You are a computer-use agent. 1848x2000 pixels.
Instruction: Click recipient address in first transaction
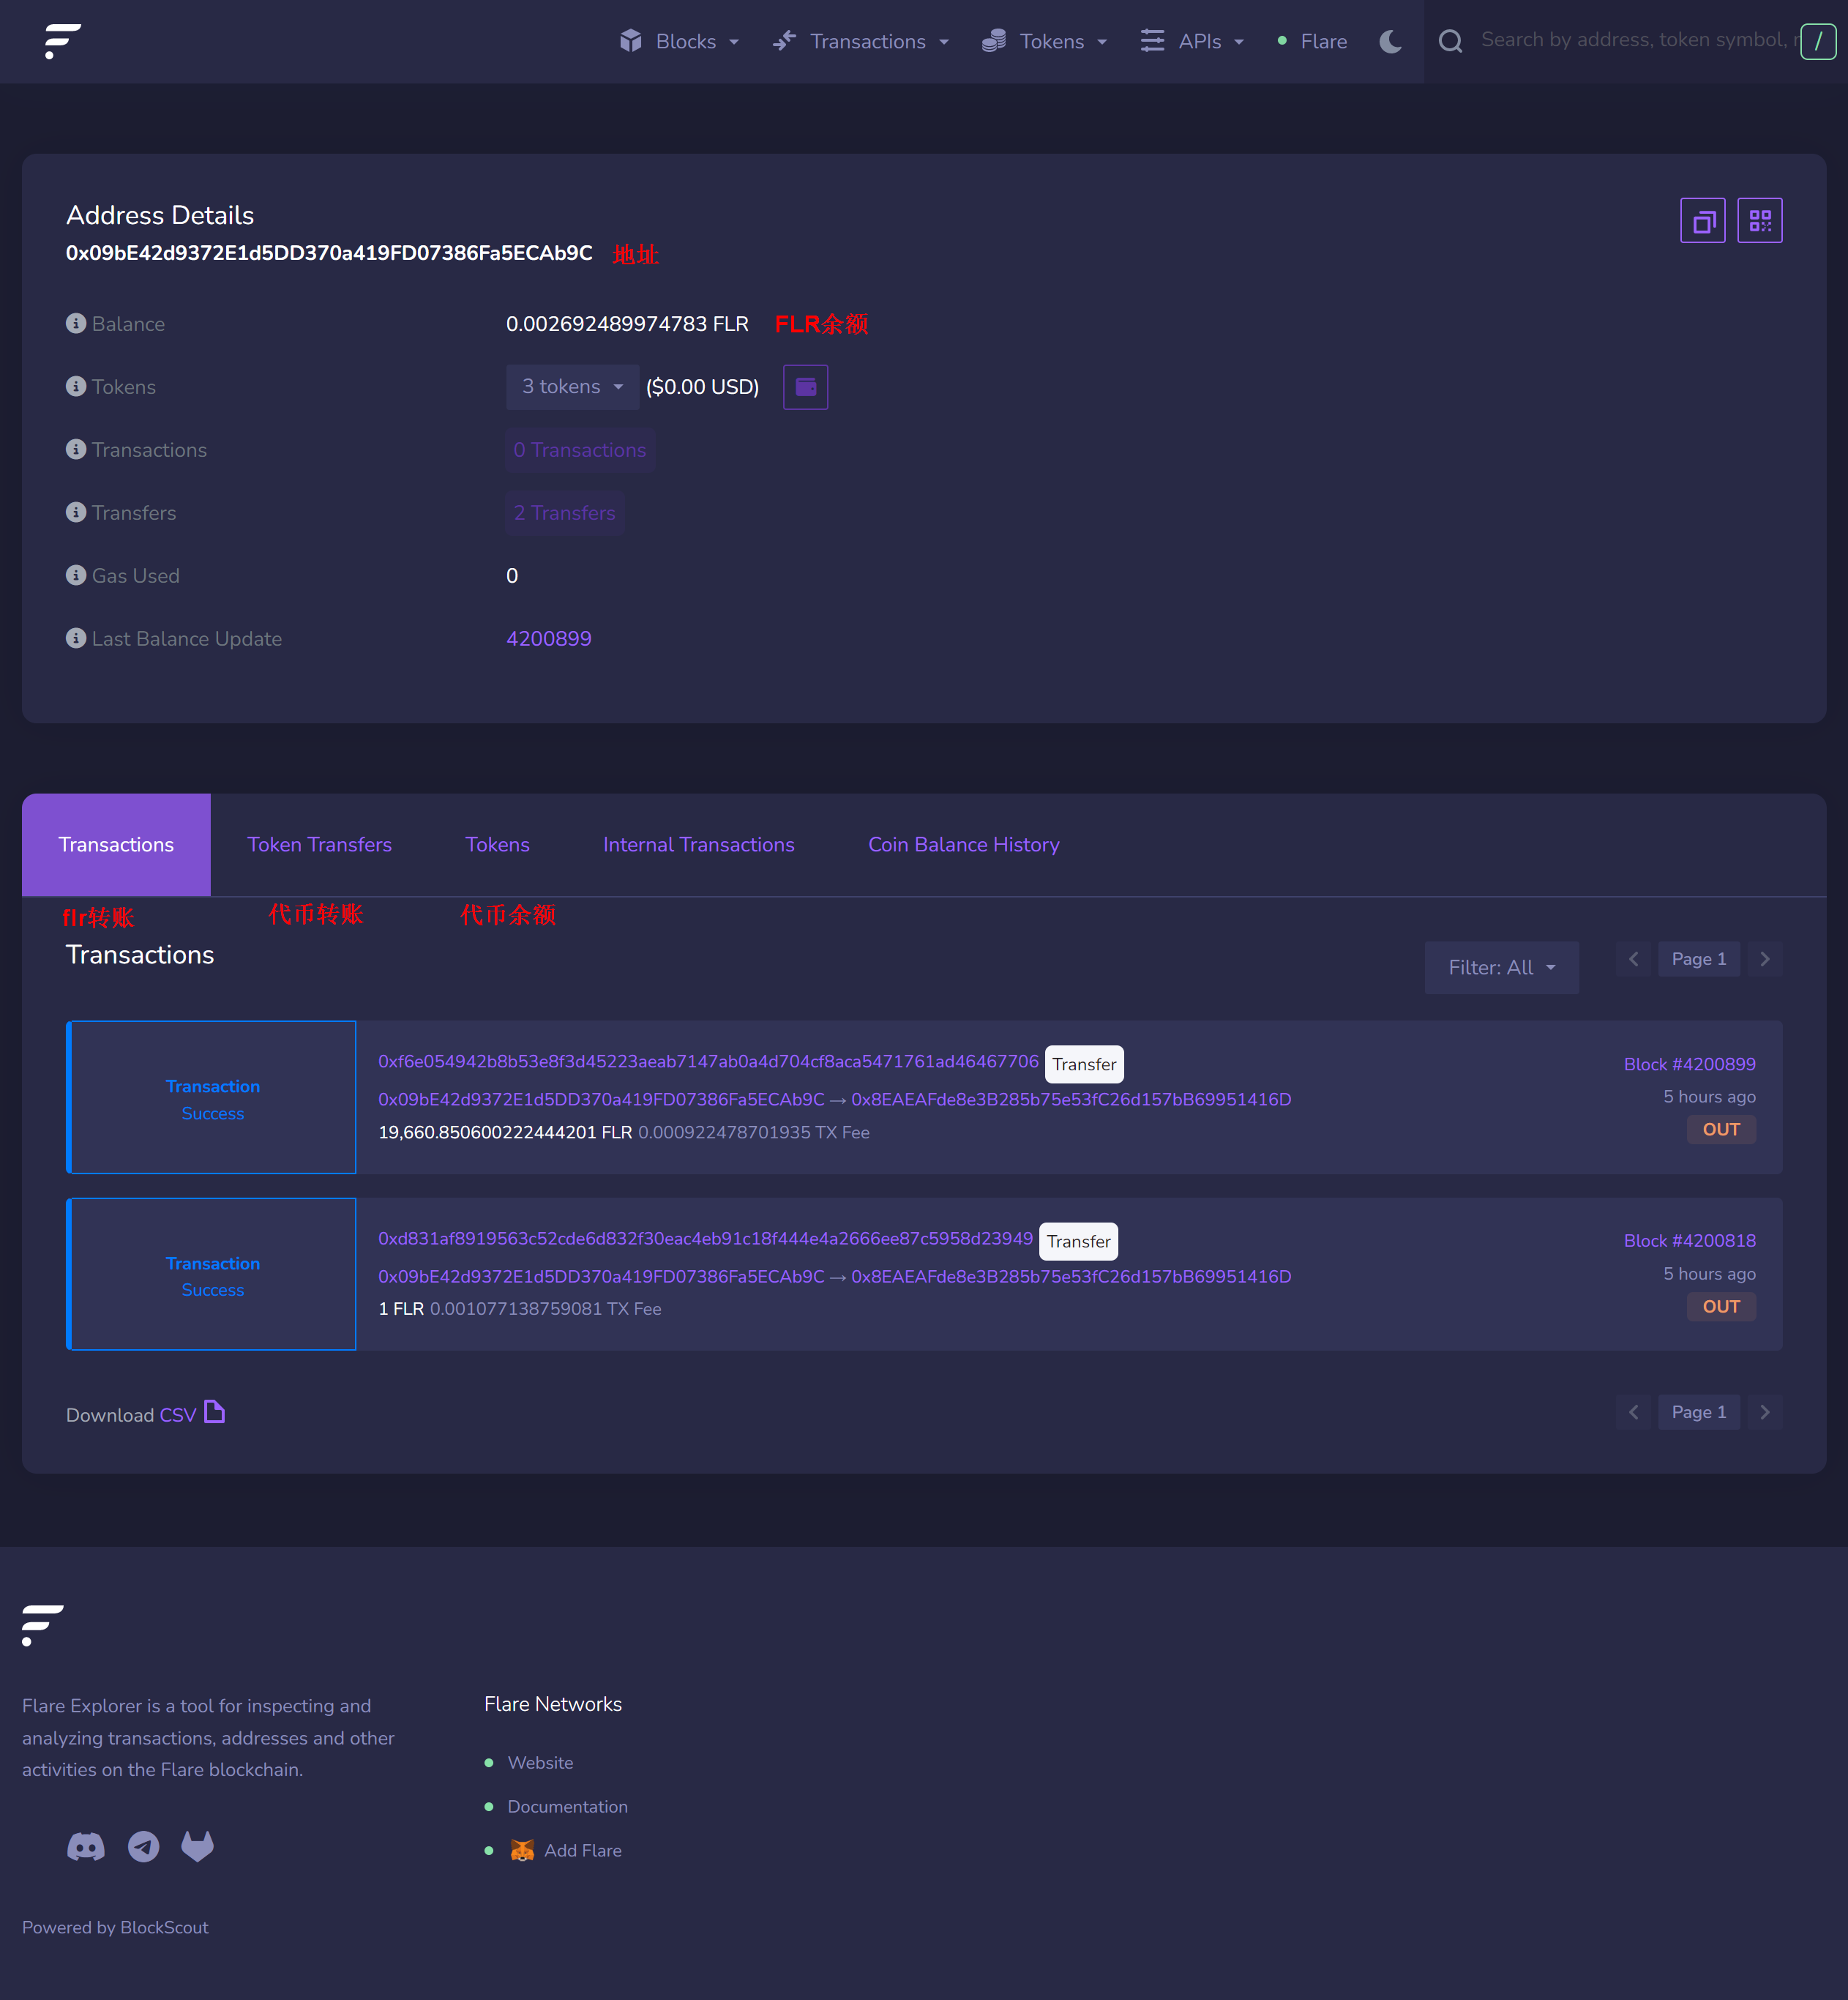(1071, 1099)
